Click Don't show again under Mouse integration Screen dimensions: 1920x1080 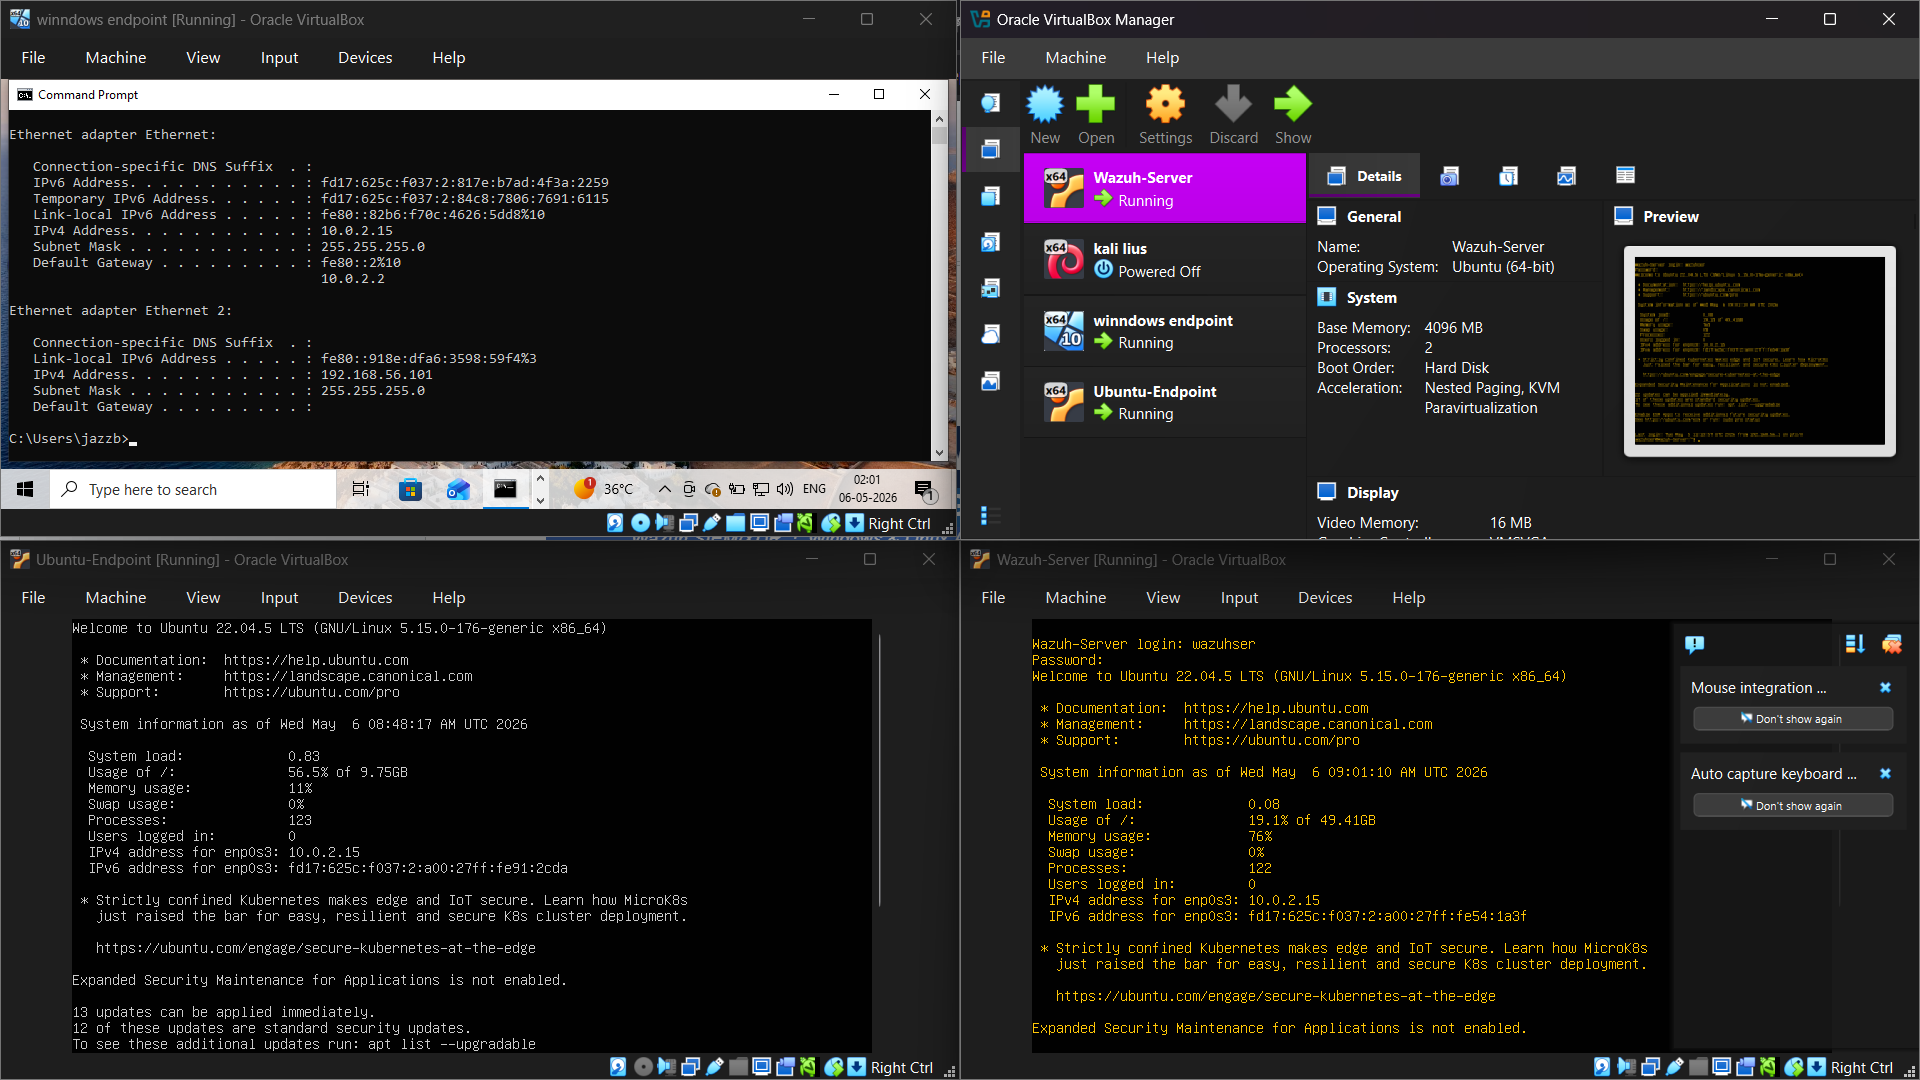[x=1792, y=719]
